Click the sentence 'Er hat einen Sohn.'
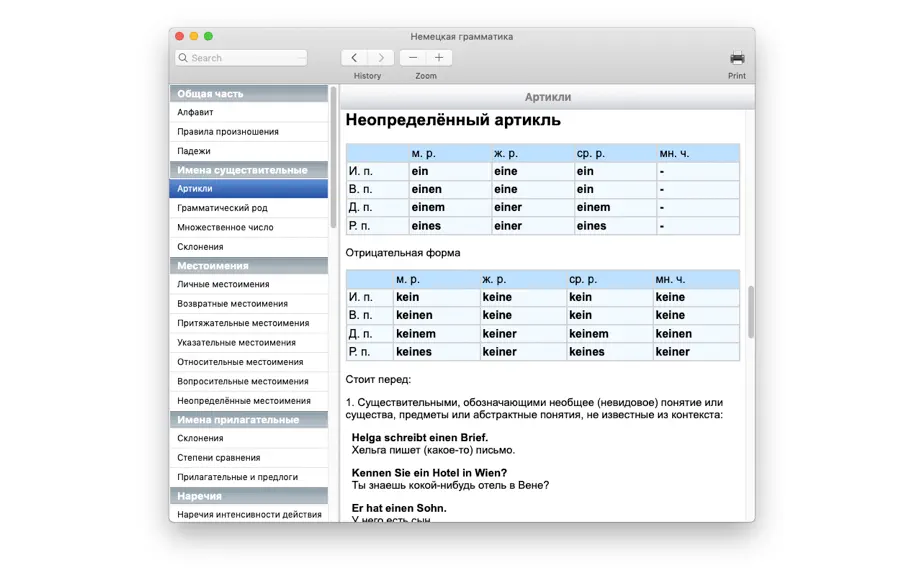Viewport: 922px width, 576px height. pos(399,508)
